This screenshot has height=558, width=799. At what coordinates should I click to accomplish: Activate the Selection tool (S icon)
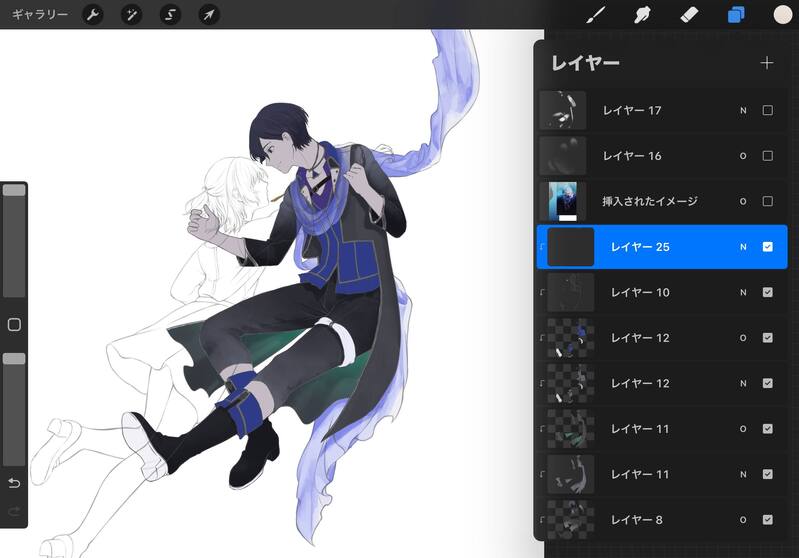pyautogui.click(x=170, y=15)
